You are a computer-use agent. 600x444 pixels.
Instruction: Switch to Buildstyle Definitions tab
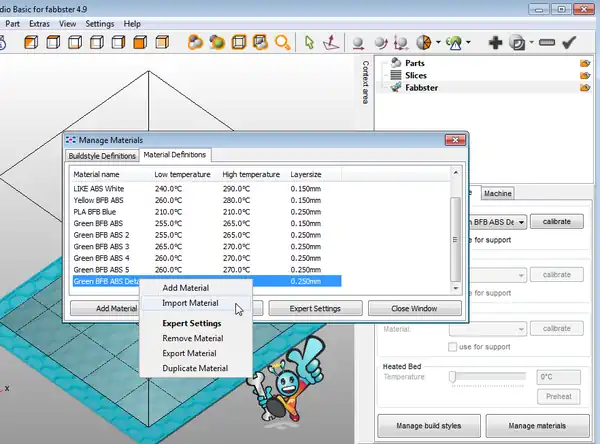click(101, 156)
